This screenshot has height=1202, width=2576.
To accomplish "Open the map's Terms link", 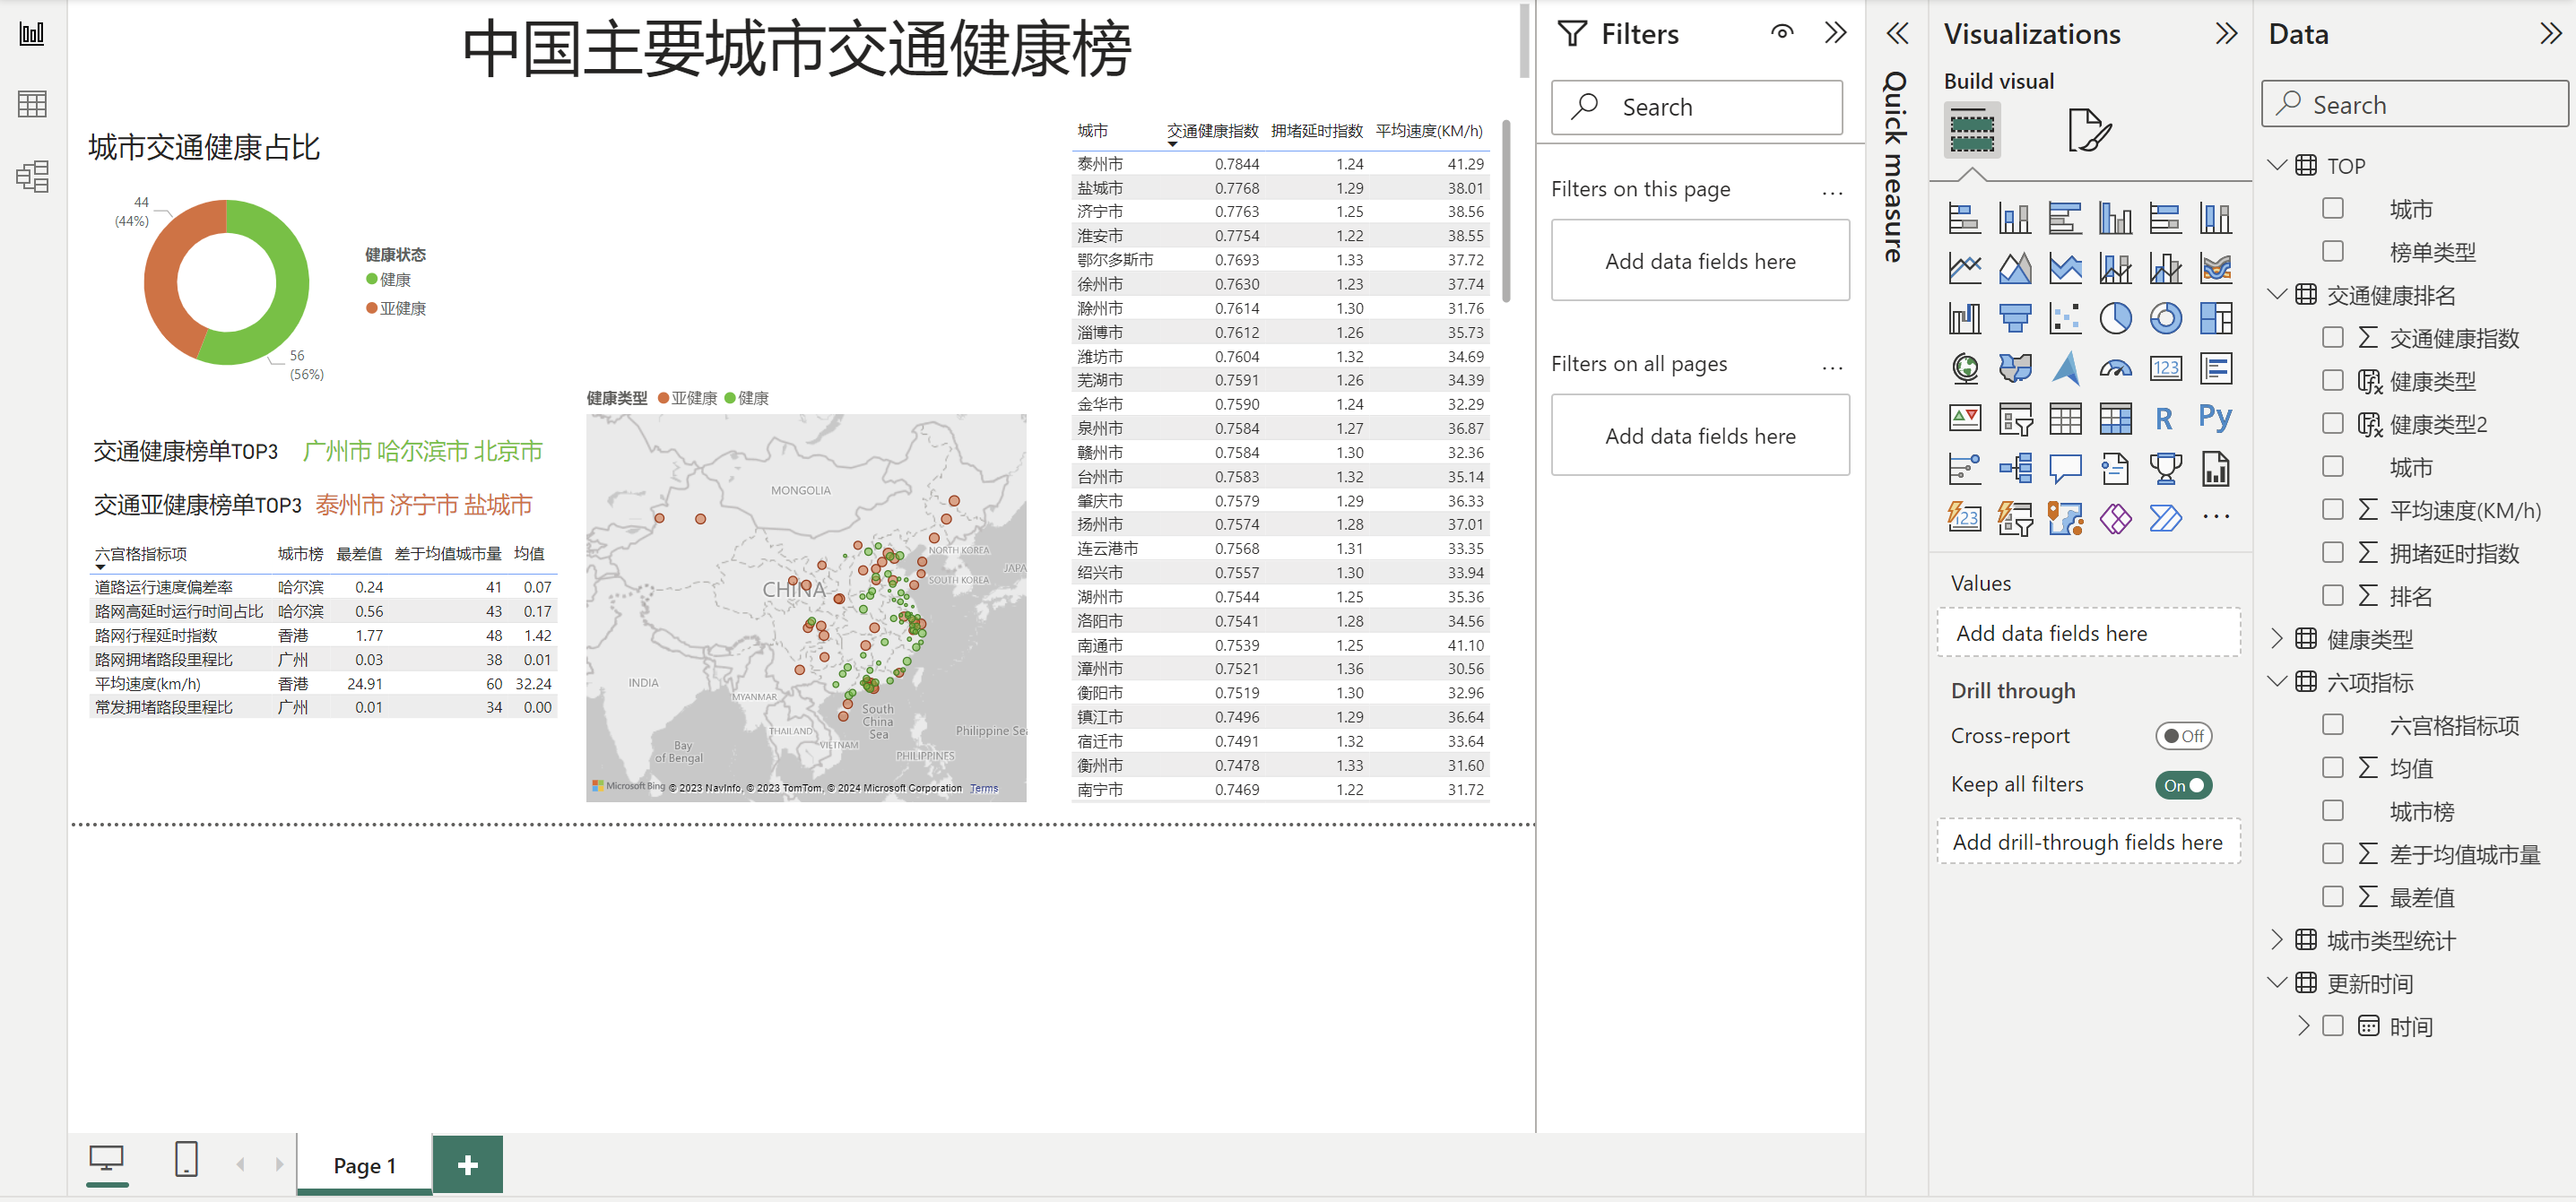I will click(x=984, y=788).
